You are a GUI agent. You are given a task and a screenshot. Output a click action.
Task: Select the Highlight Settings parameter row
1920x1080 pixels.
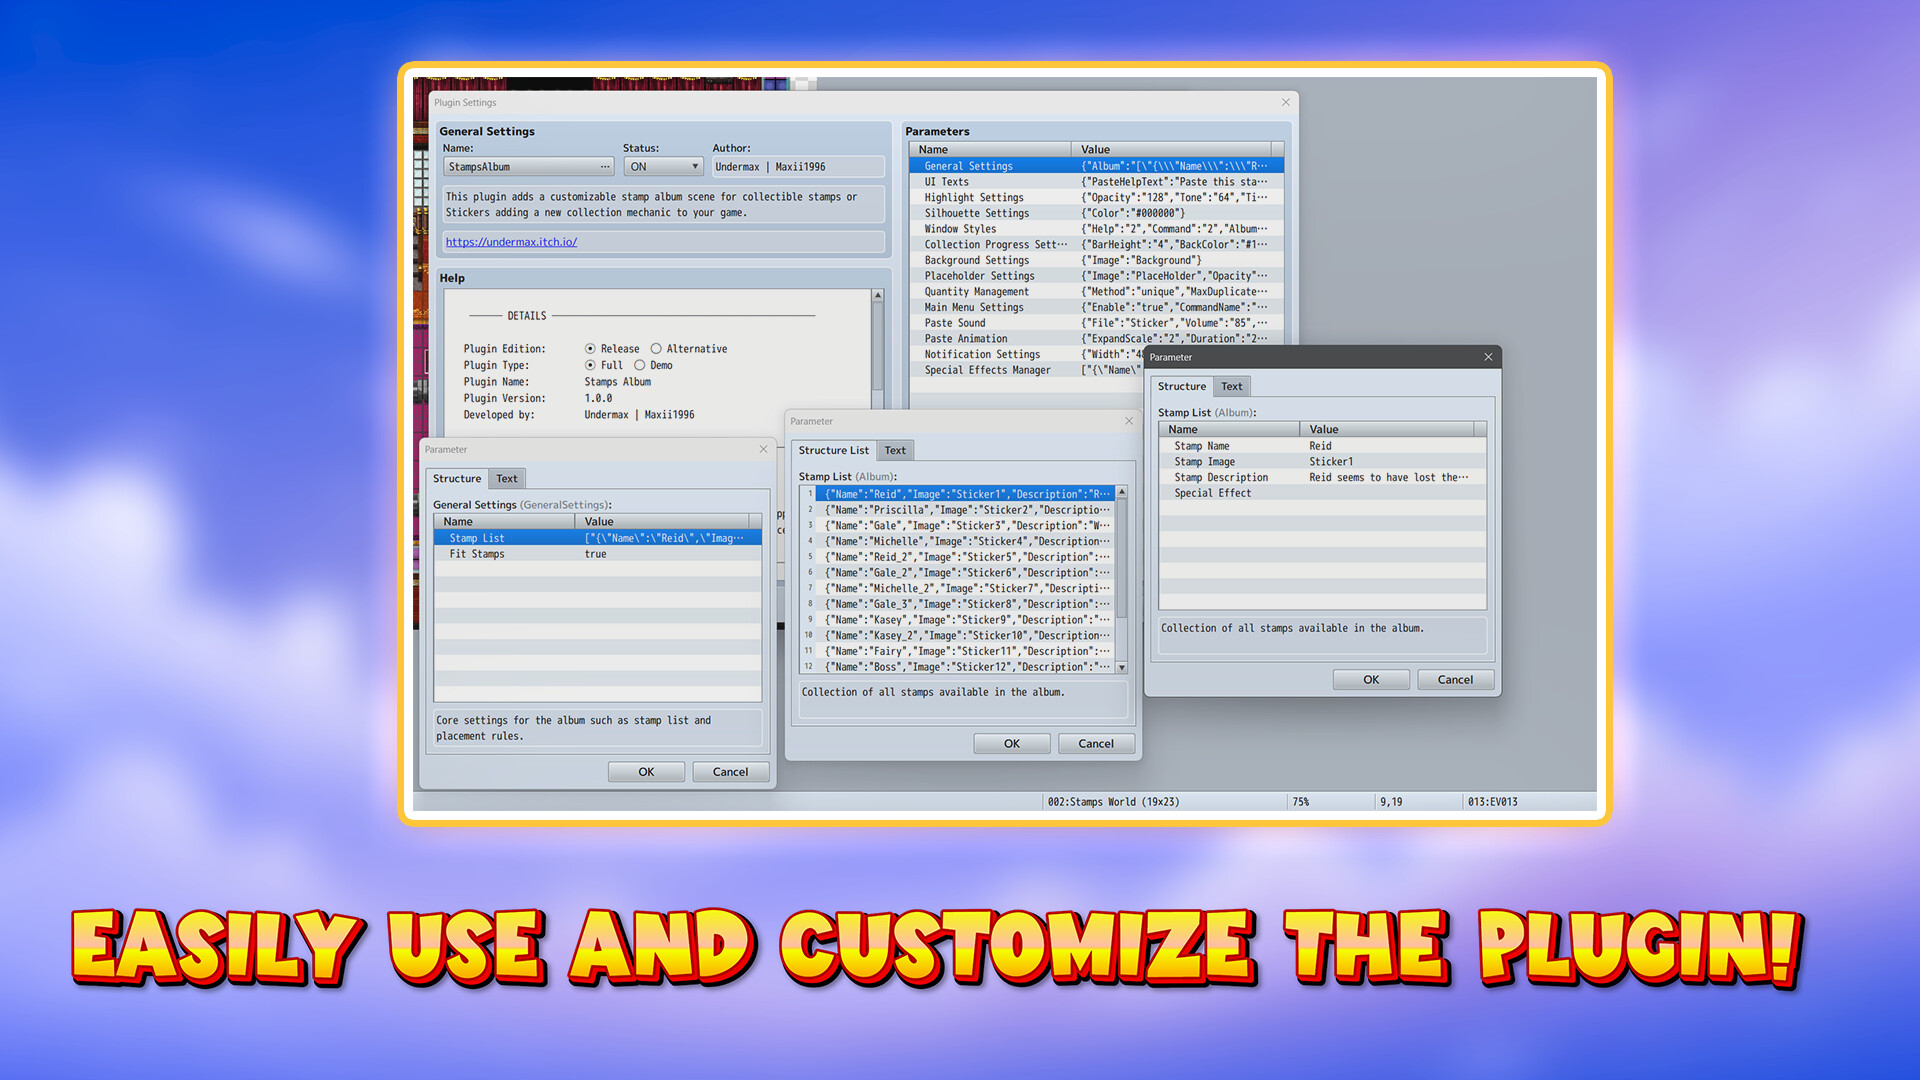coord(973,197)
